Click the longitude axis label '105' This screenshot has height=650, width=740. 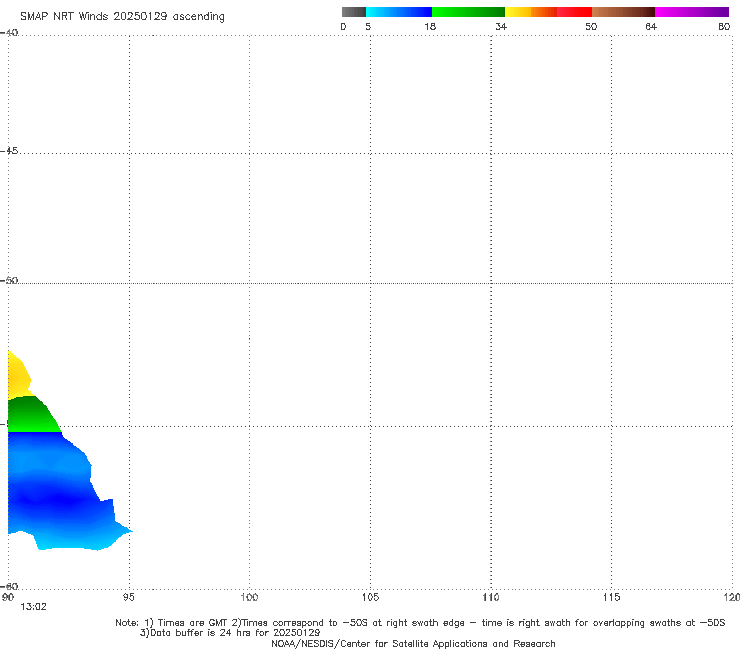pos(370,597)
